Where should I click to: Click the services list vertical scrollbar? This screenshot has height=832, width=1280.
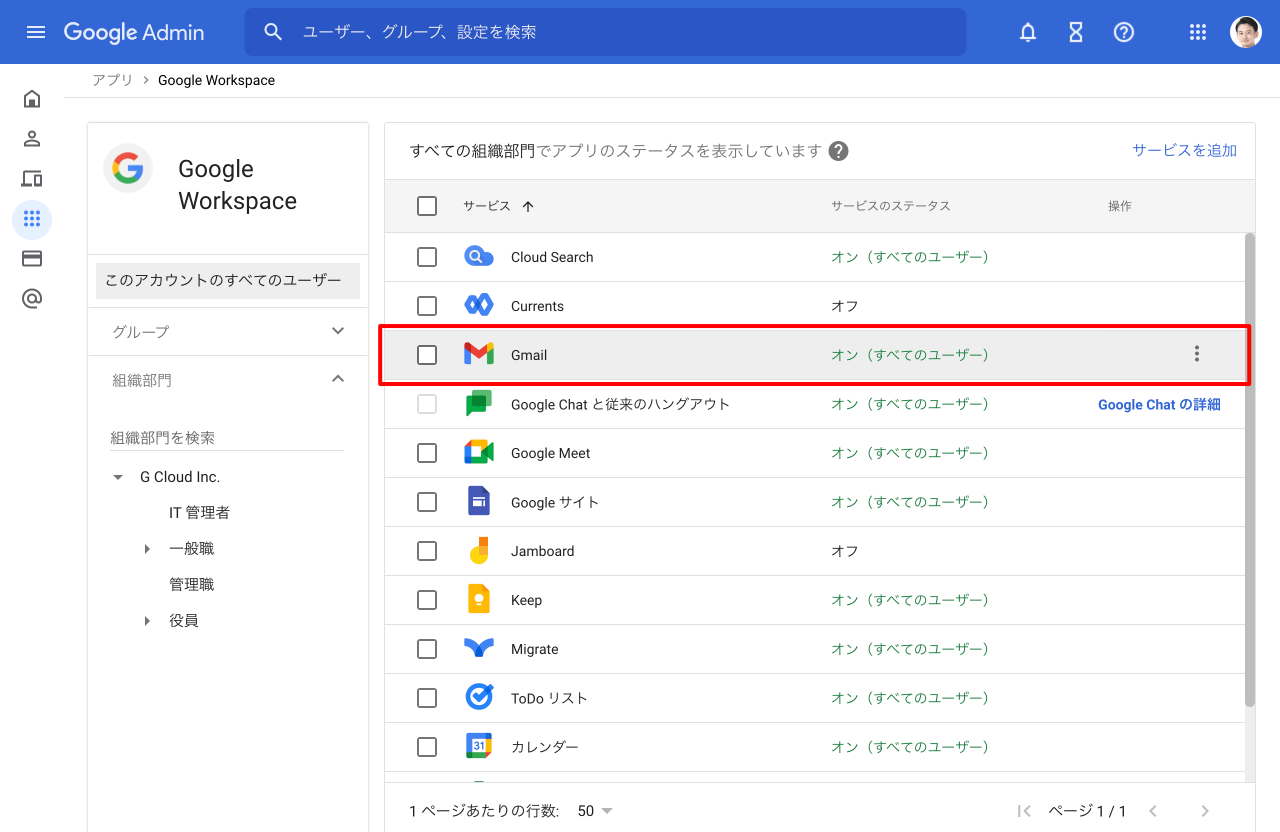click(x=1249, y=470)
